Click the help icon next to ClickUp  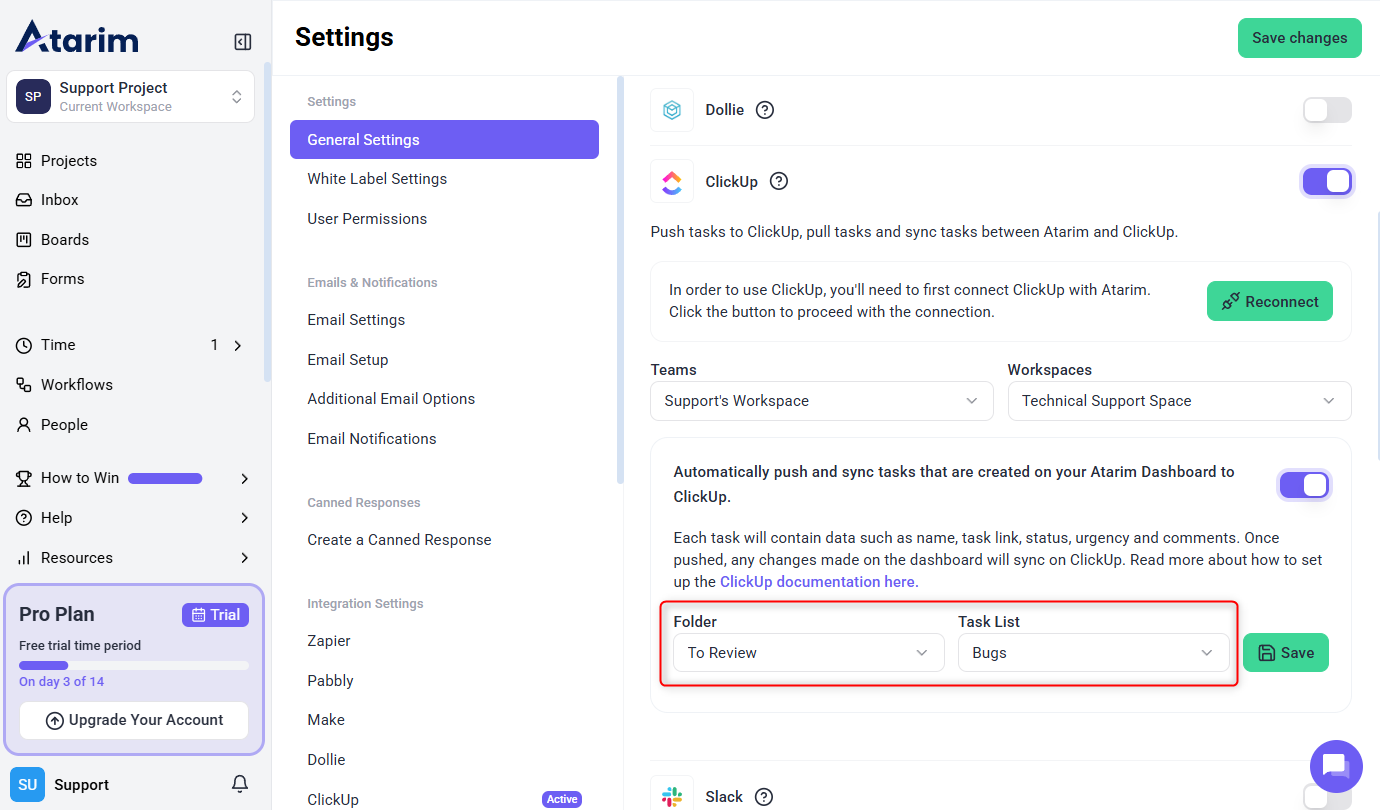coord(778,181)
